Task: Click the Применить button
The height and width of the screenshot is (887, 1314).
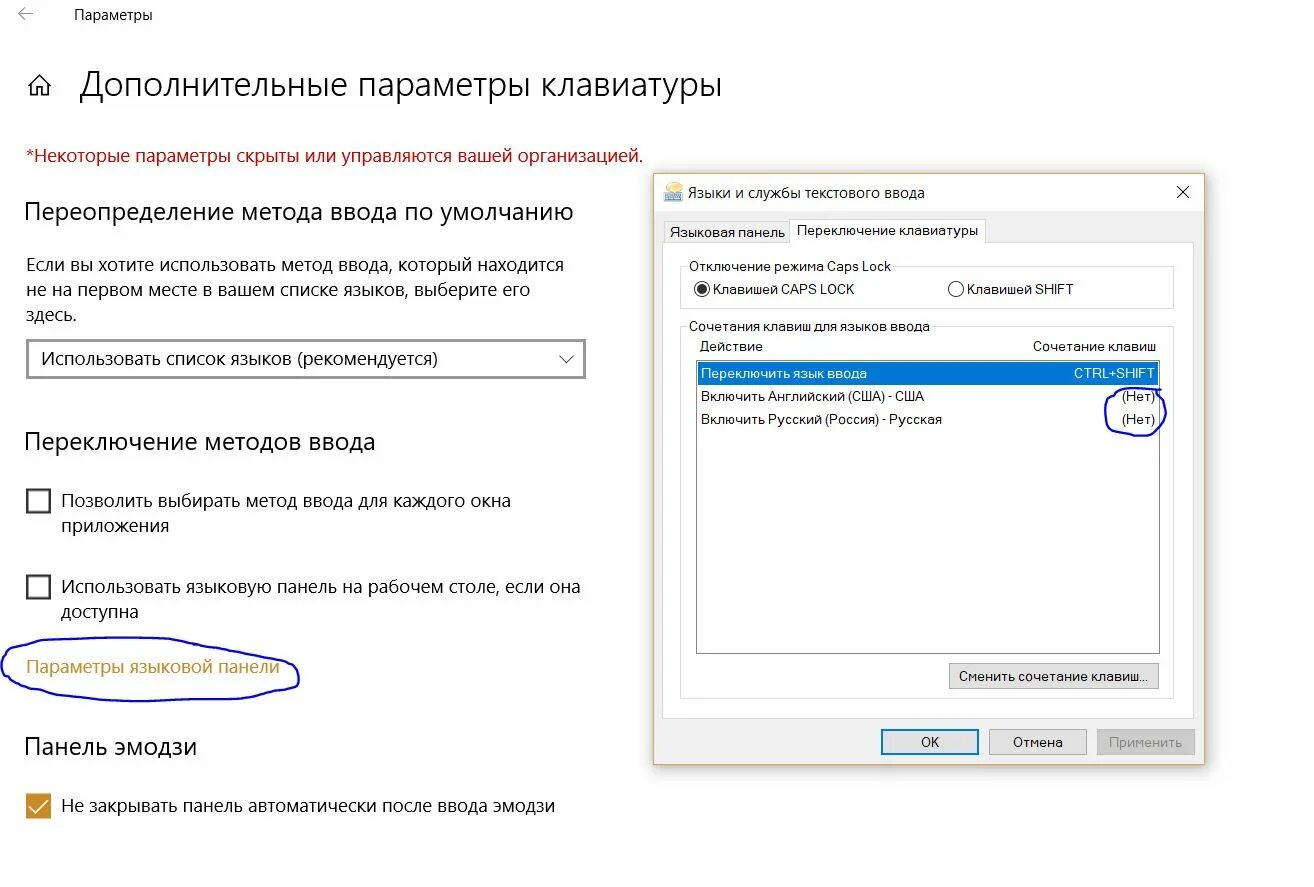Action: tap(1145, 742)
